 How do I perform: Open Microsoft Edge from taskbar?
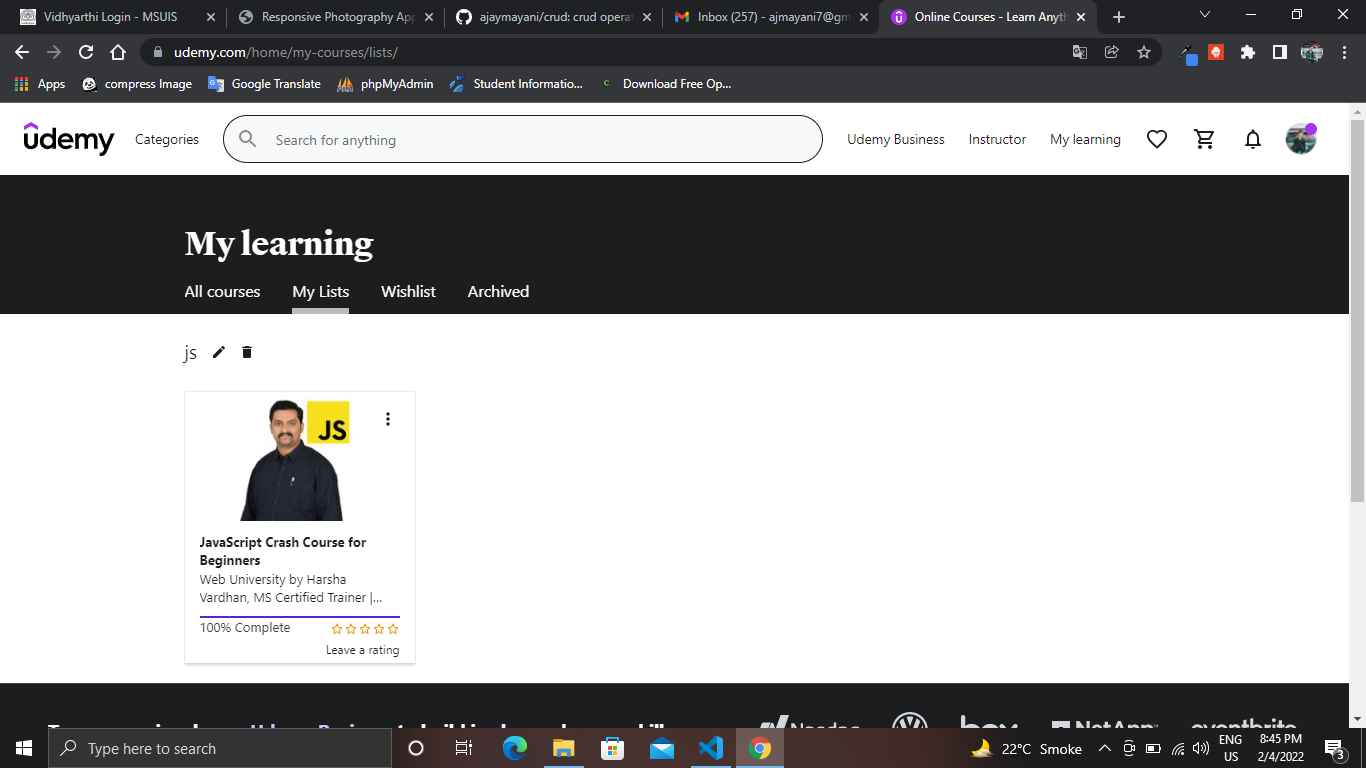pos(515,748)
